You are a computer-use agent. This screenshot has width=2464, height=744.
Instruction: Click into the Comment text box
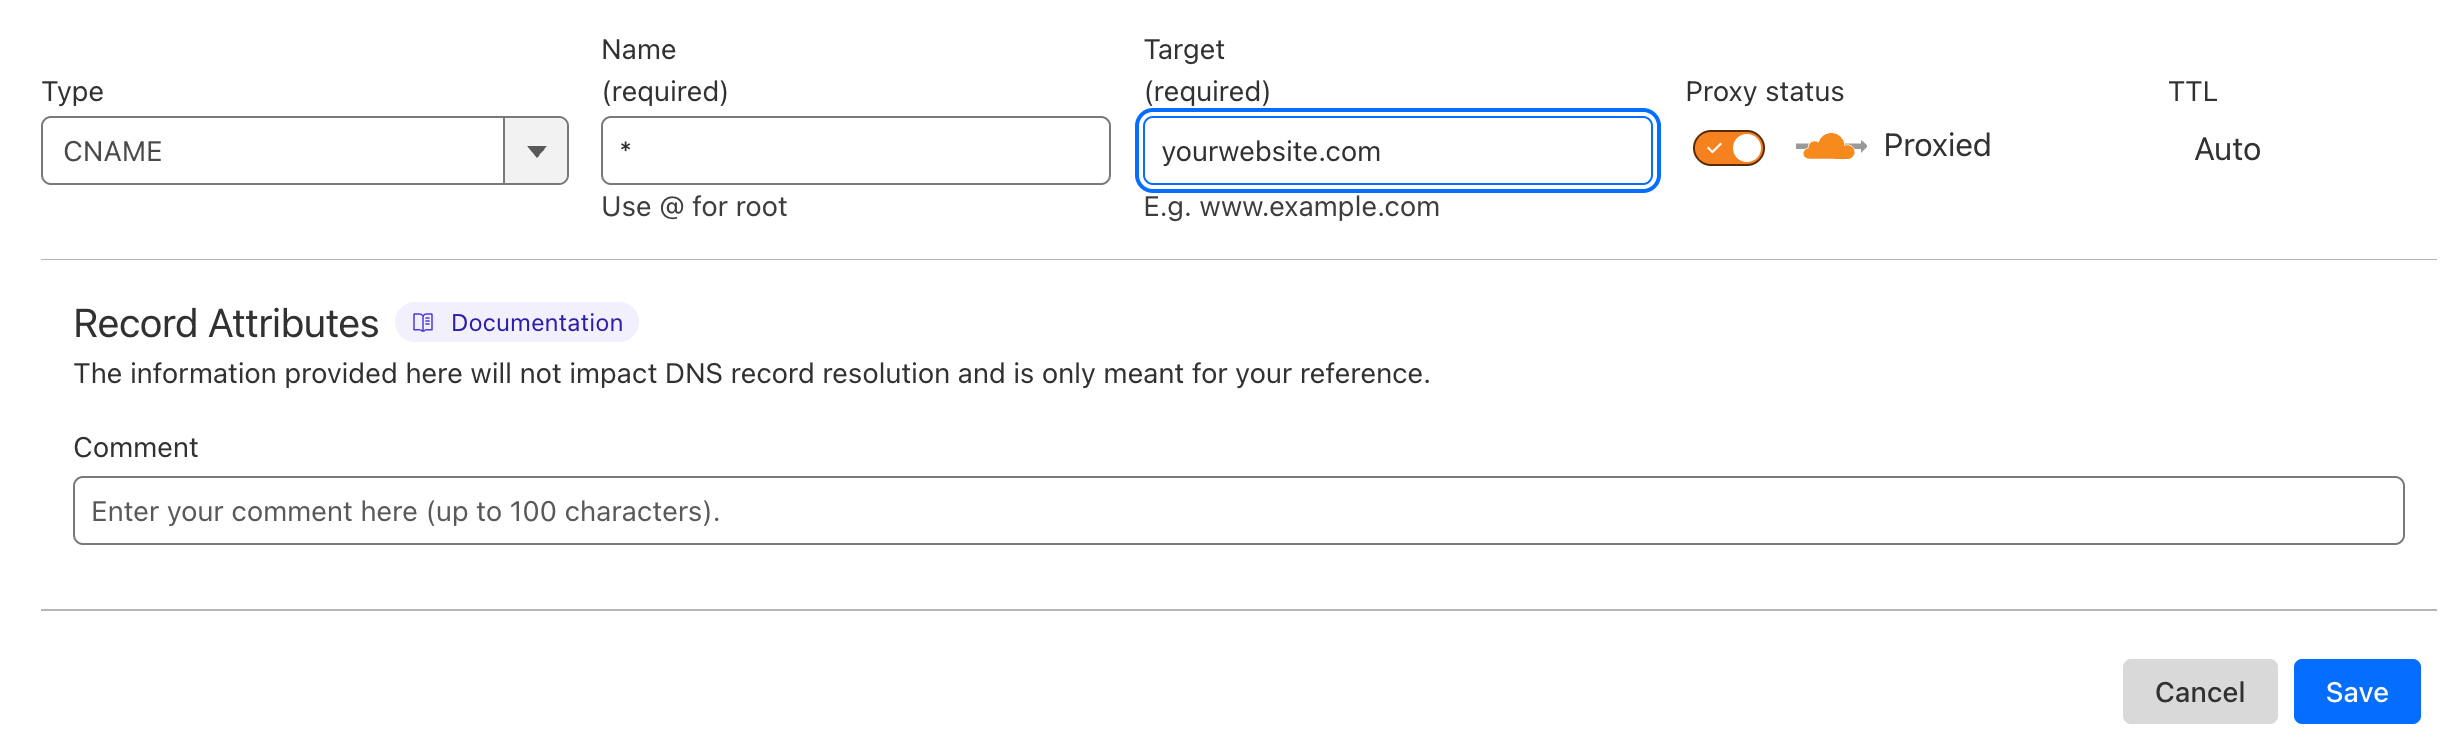coord(1238,511)
